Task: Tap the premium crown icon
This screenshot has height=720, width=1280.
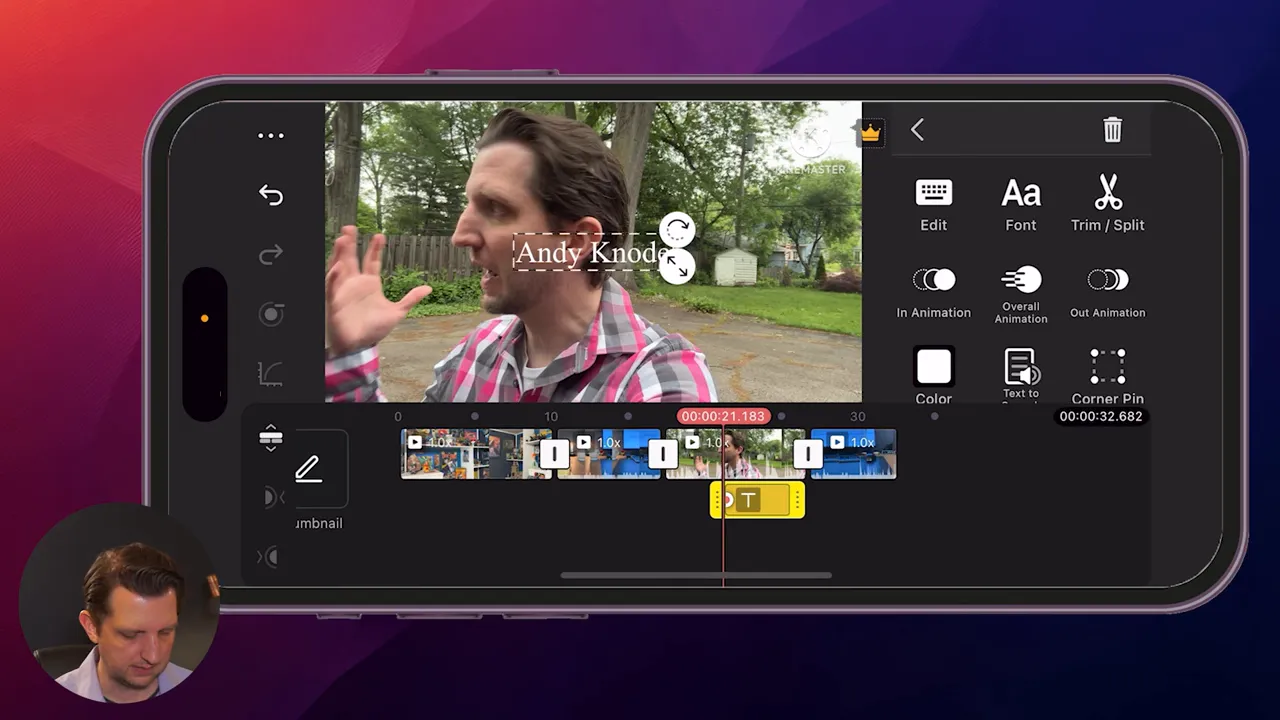Action: pyautogui.click(x=870, y=133)
